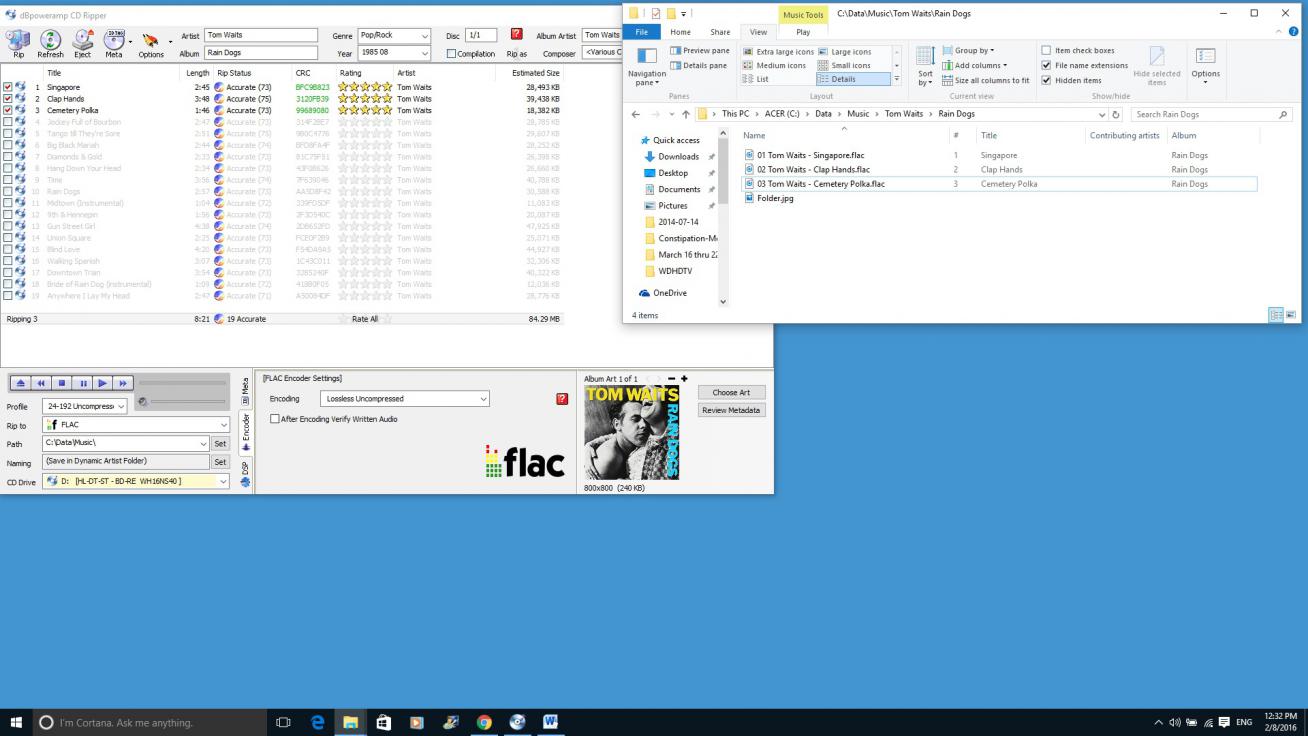Toggle File name extensions checkbox
Screen dimensions: 1308x736
point(1046,66)
